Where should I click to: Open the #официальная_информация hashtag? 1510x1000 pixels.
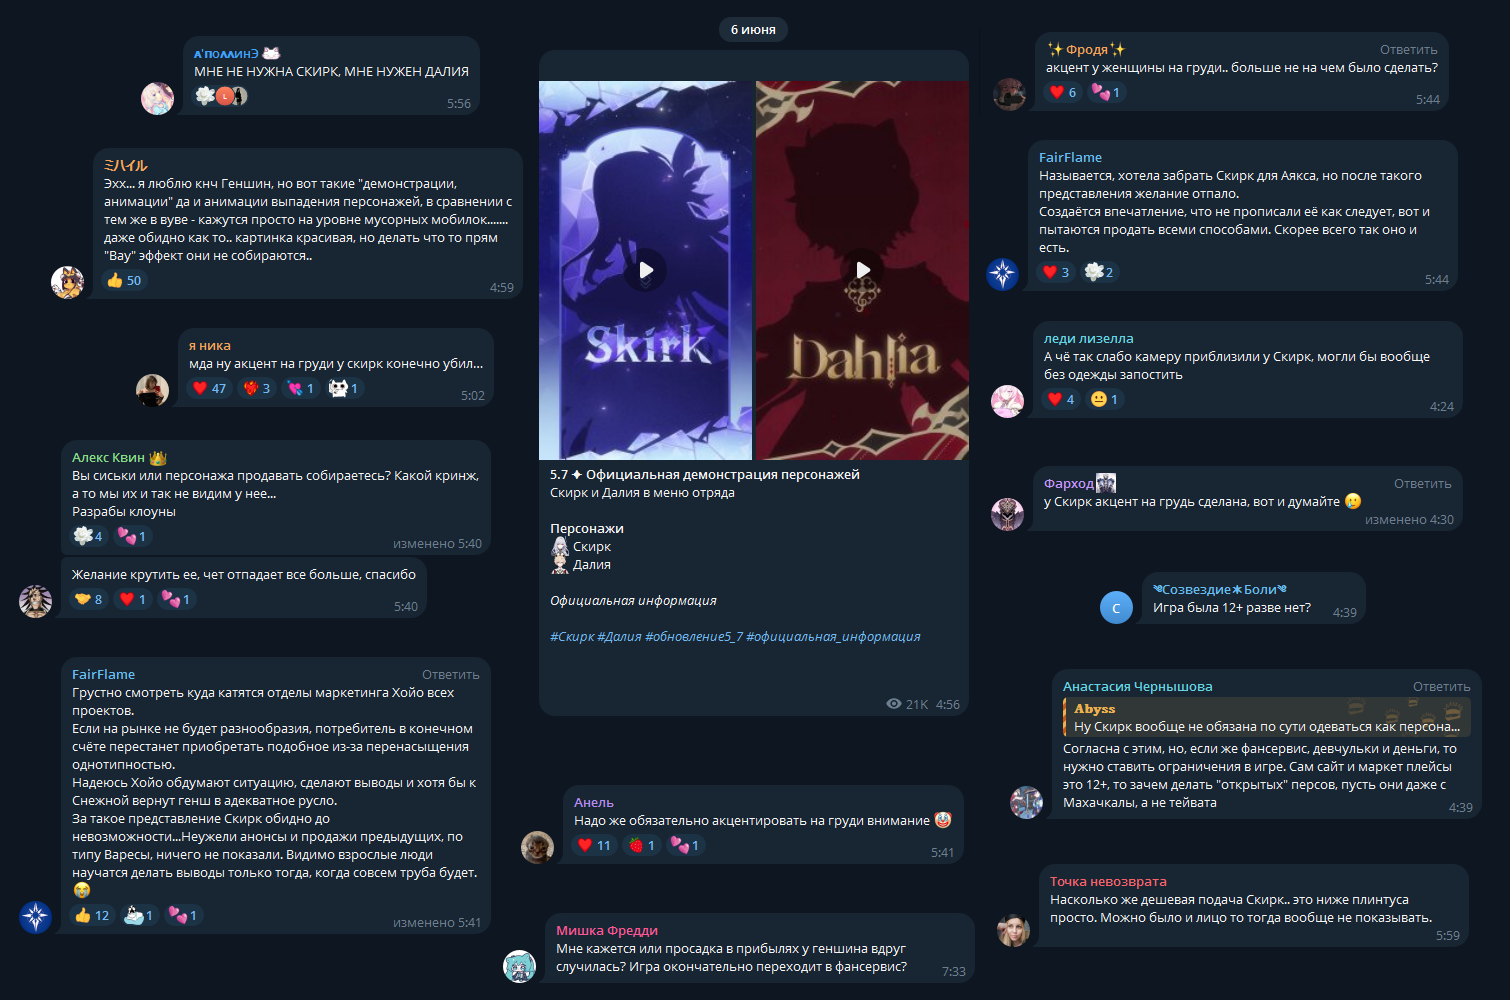click(834, 637)
